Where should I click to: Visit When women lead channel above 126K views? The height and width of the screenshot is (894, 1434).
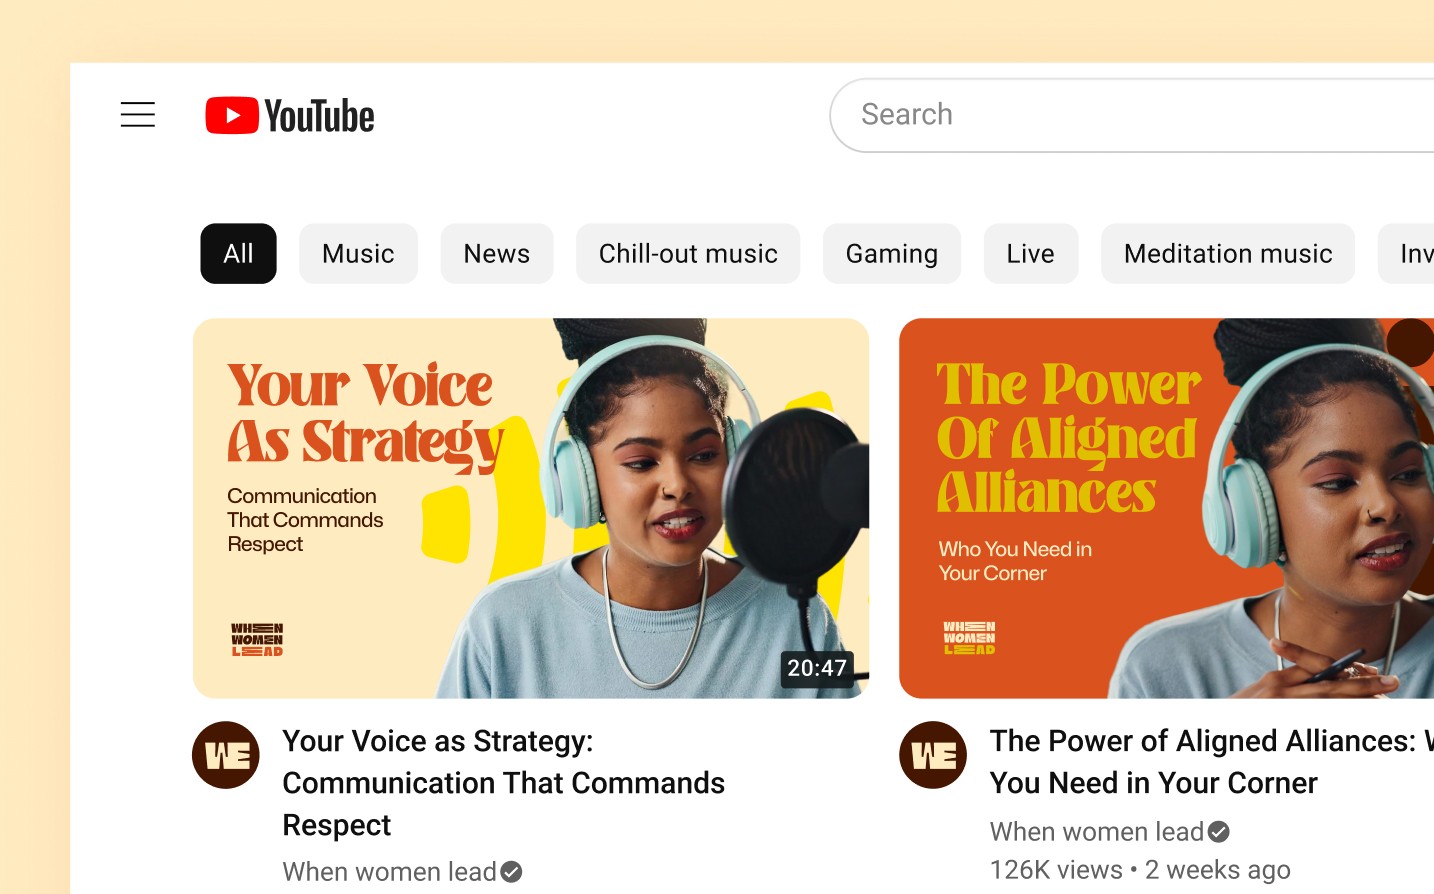point(1097,832)
